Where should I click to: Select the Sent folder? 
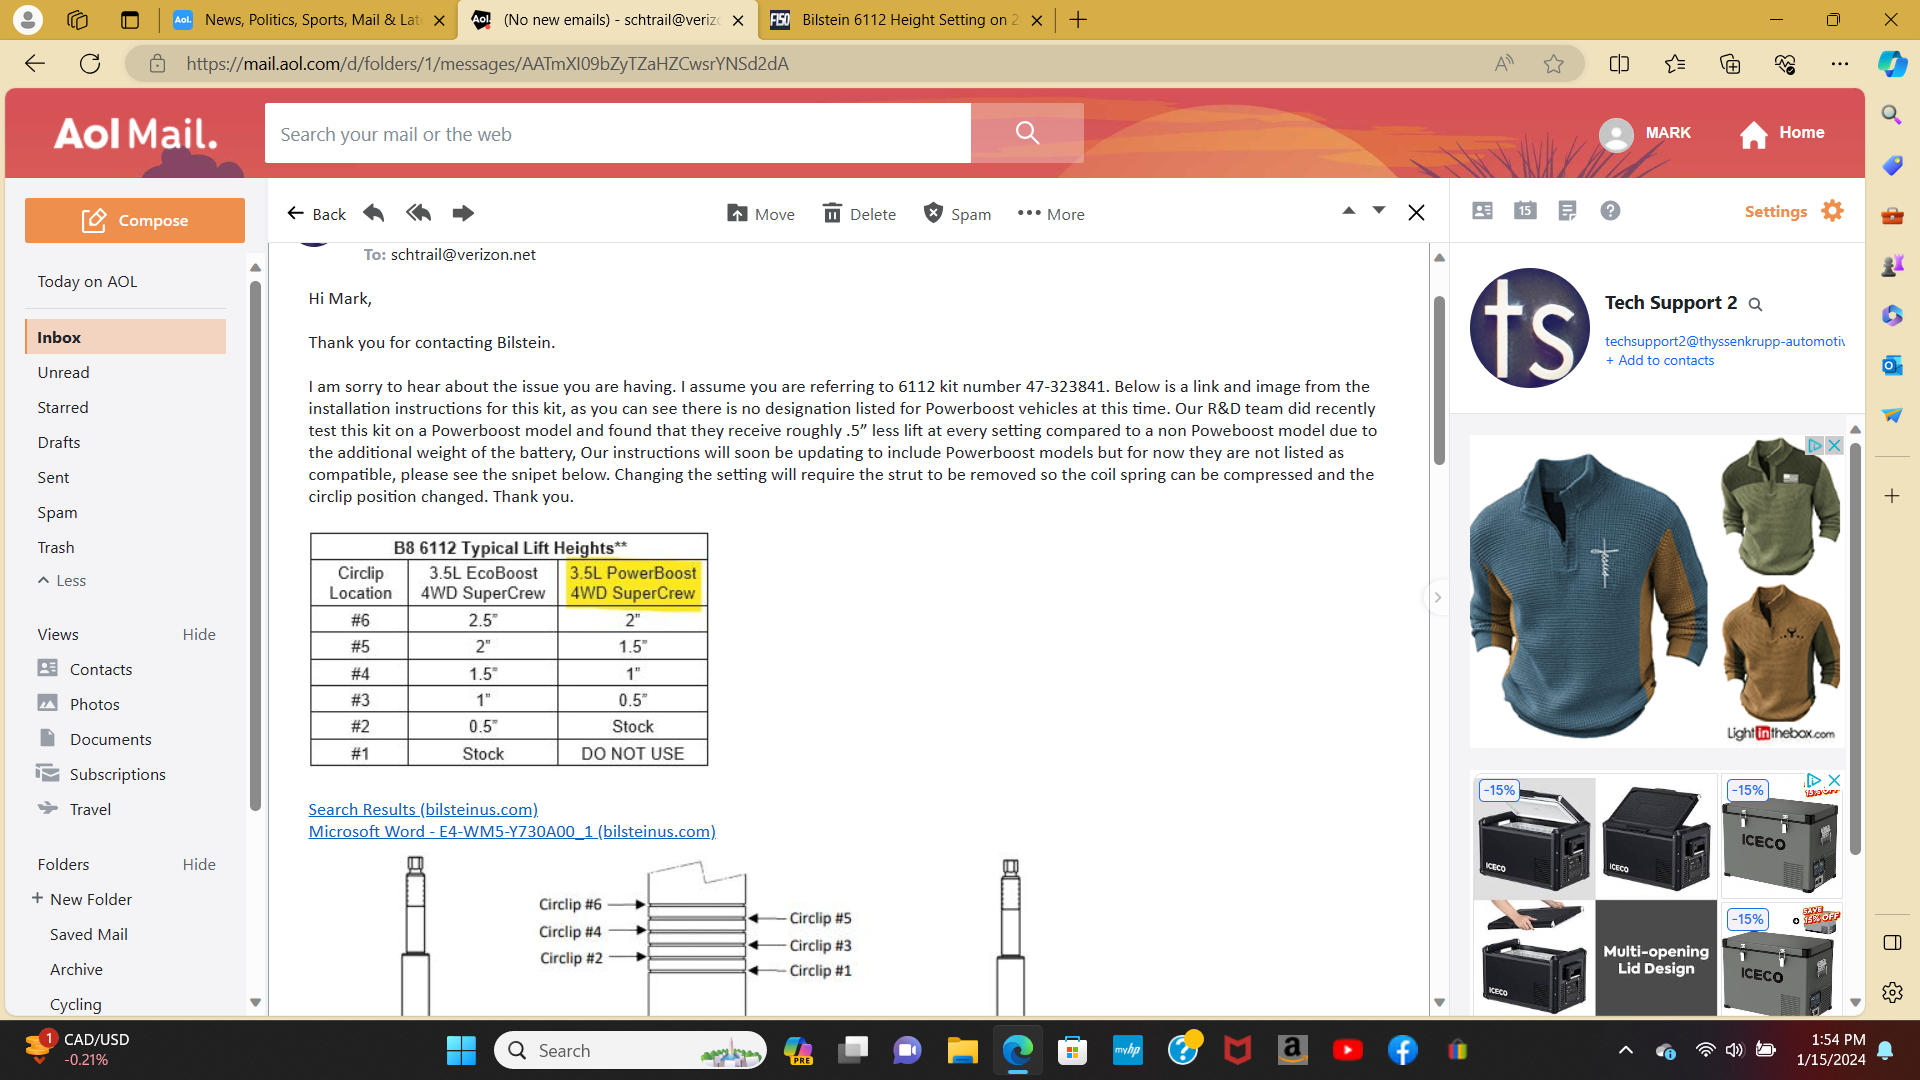(53, 477)
